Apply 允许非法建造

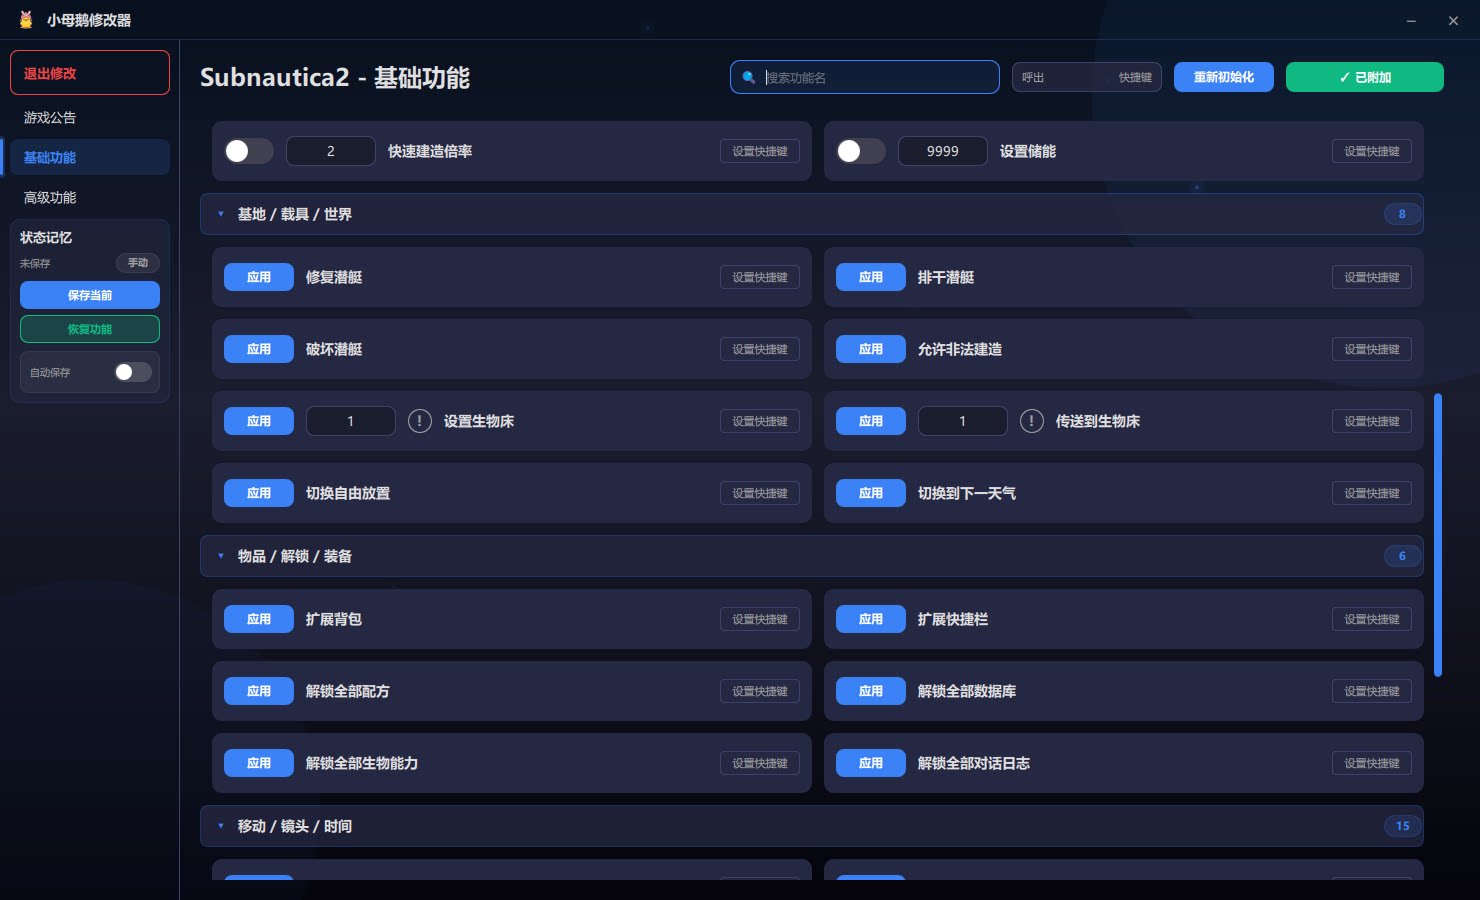[x=871, y=349]
